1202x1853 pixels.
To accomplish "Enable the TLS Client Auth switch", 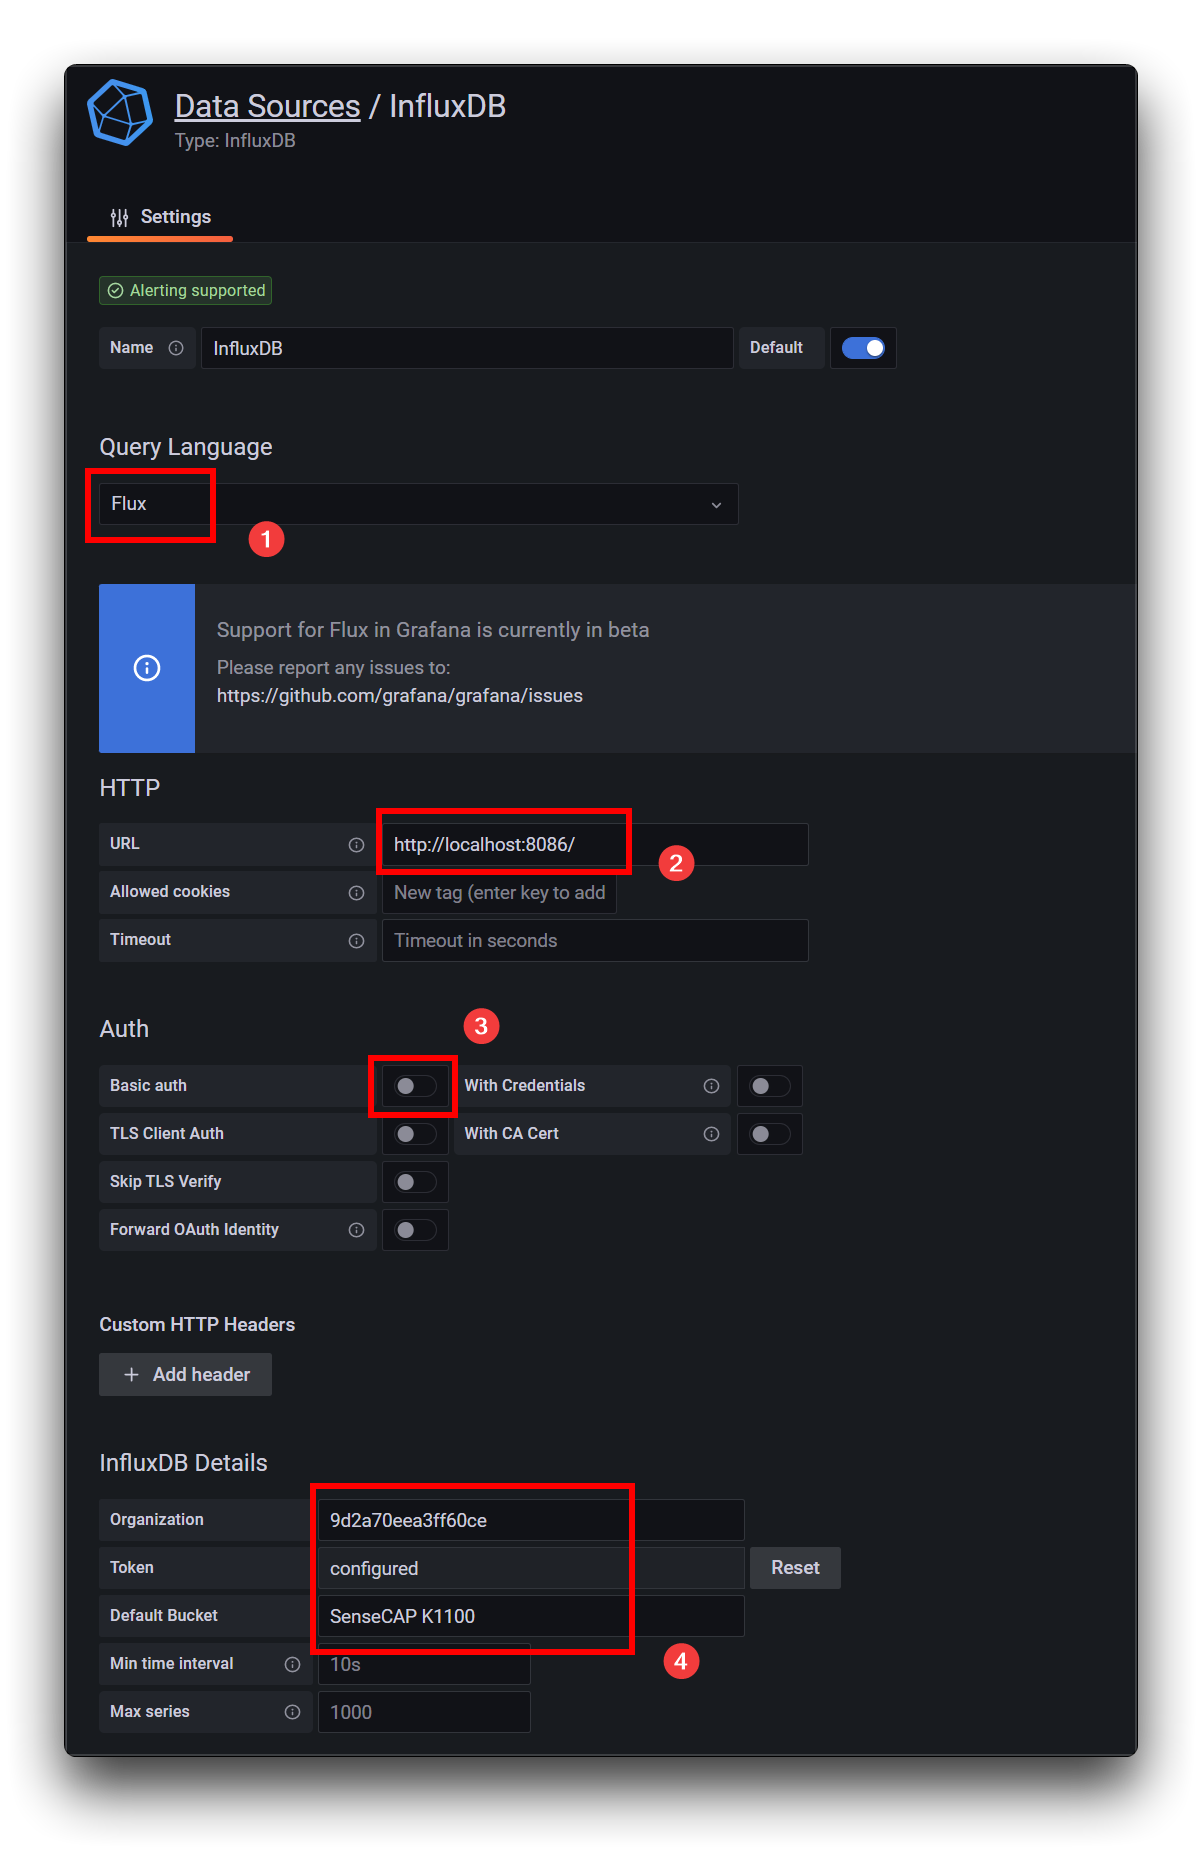I will click(415, 1134).
